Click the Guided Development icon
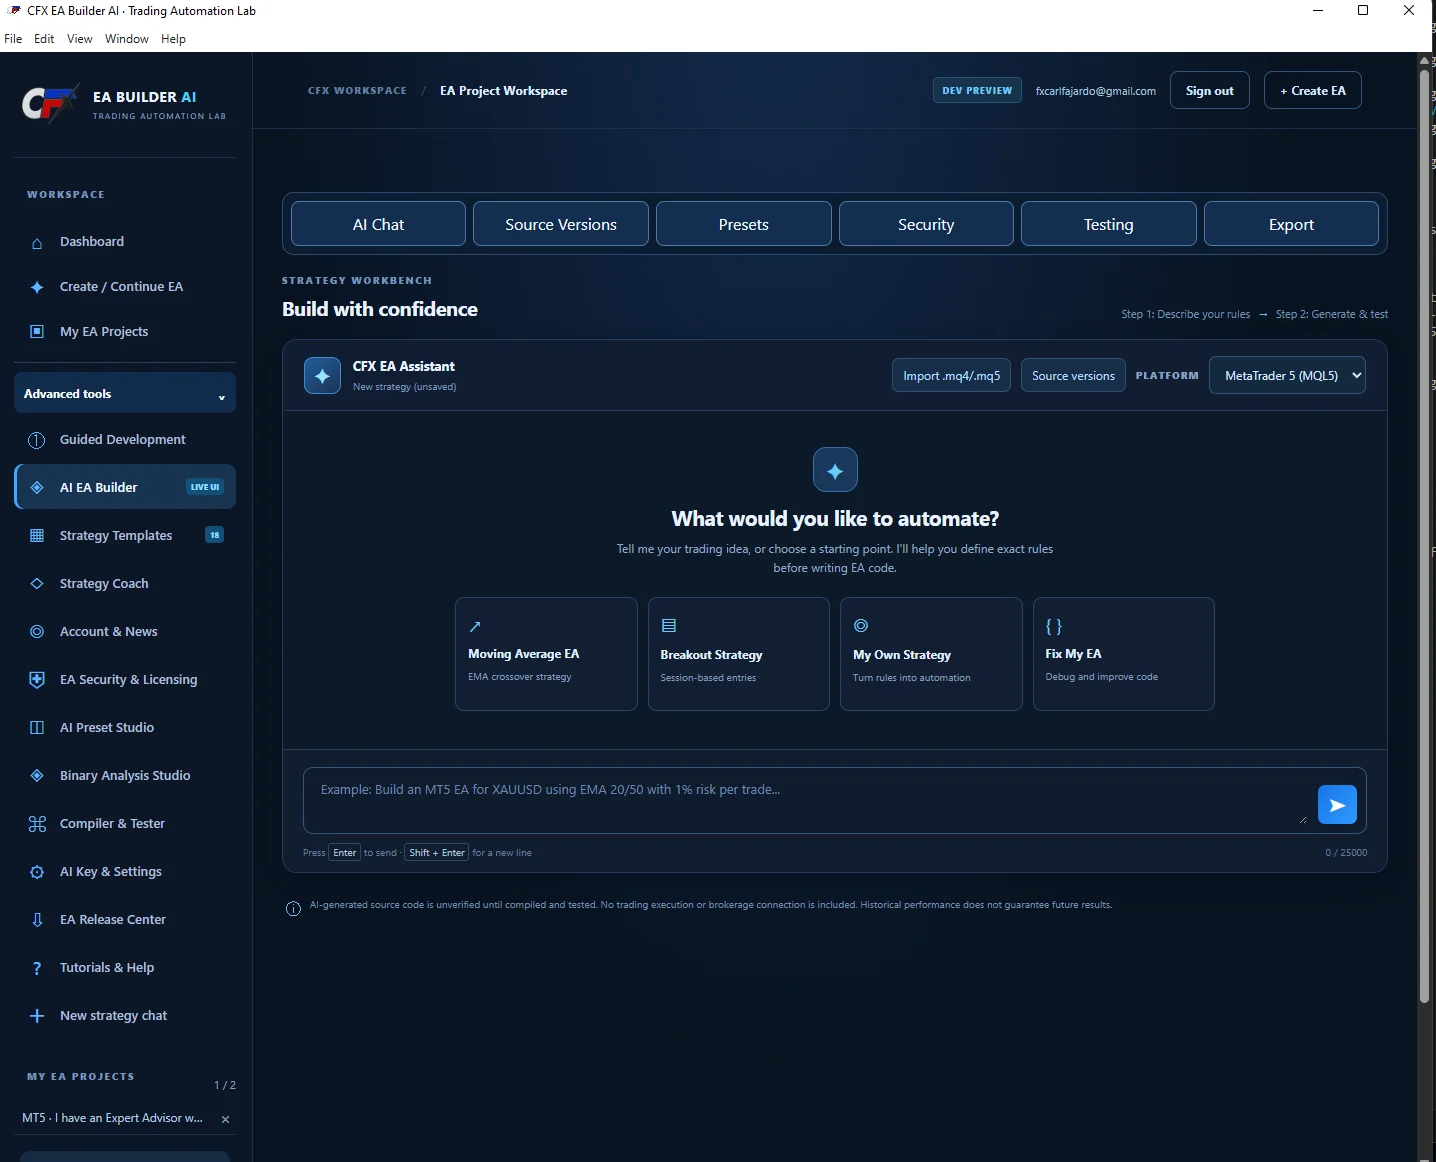1436x1162 pixels. click(x=37, y=440)
